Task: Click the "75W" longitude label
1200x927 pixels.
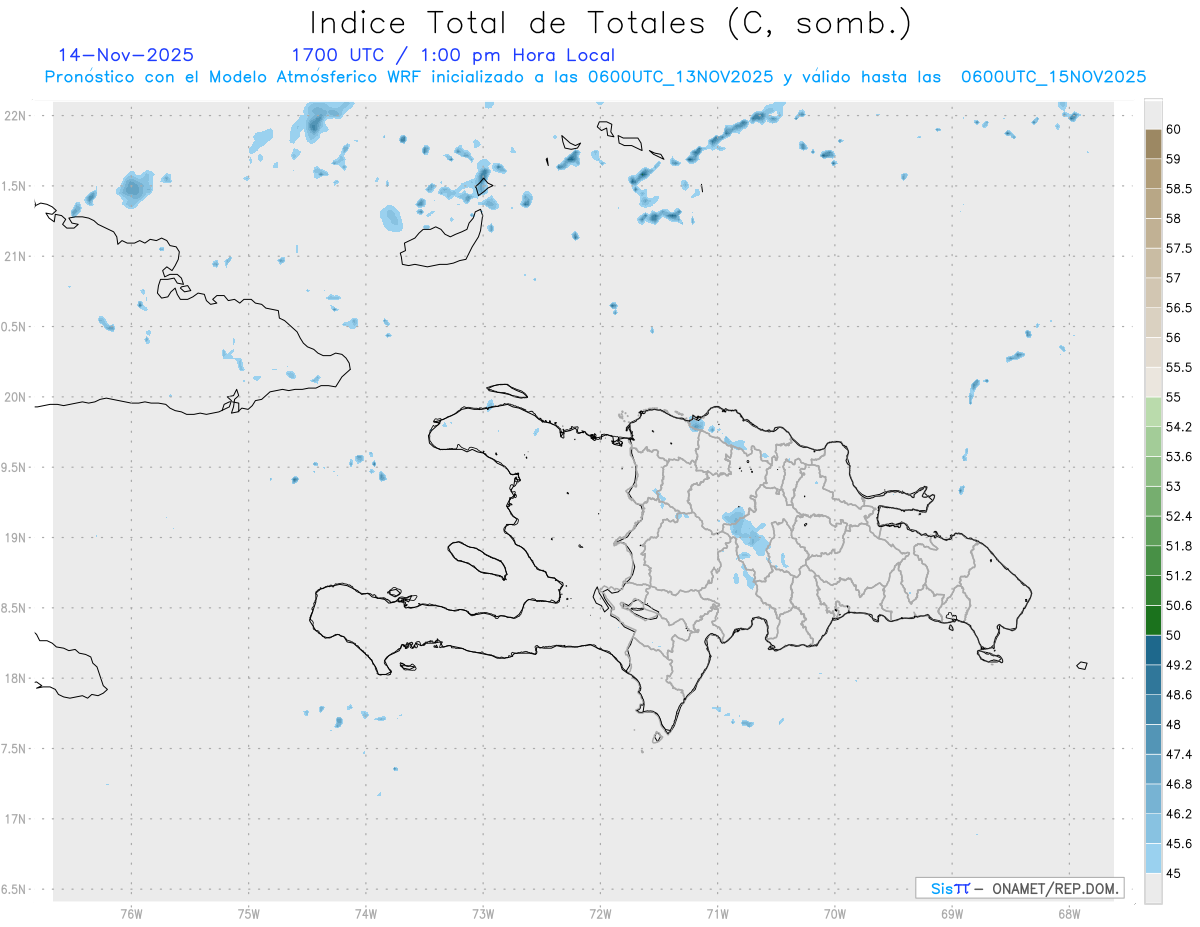Action: [x=249, y=913]
